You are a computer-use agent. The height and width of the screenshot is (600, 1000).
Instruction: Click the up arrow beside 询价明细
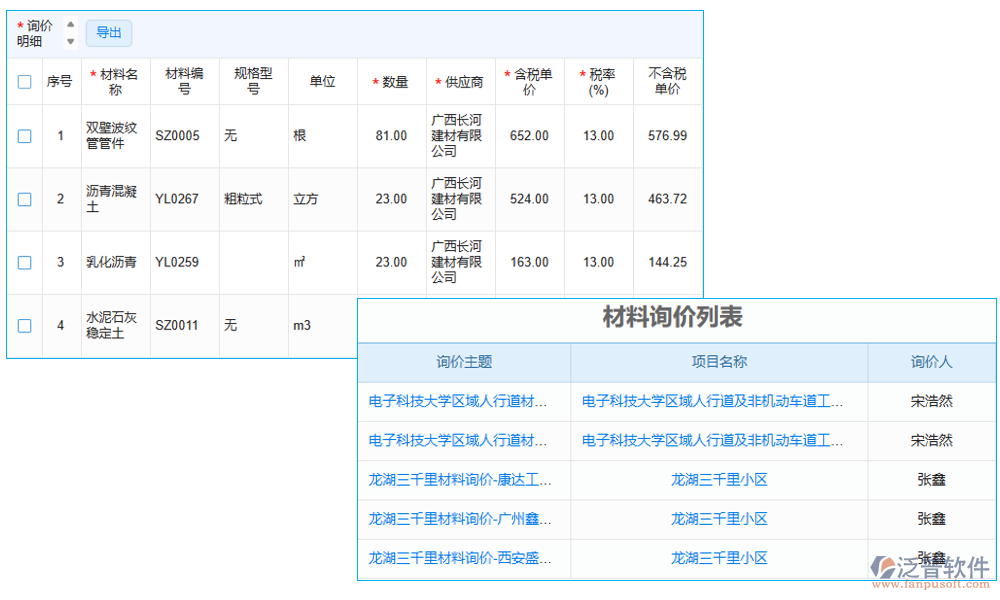point(70,26)
